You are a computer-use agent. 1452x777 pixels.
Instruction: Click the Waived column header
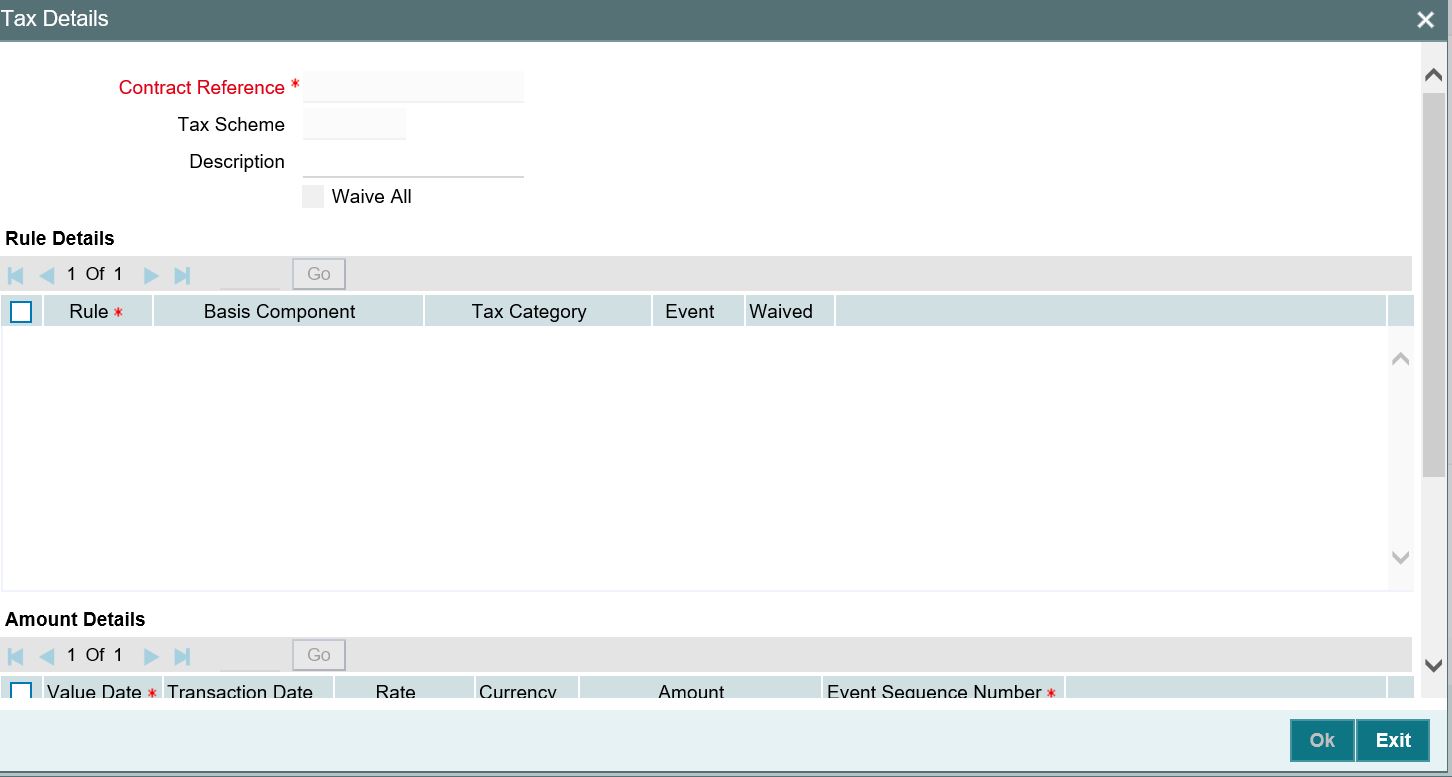click(x=790, y=311)
